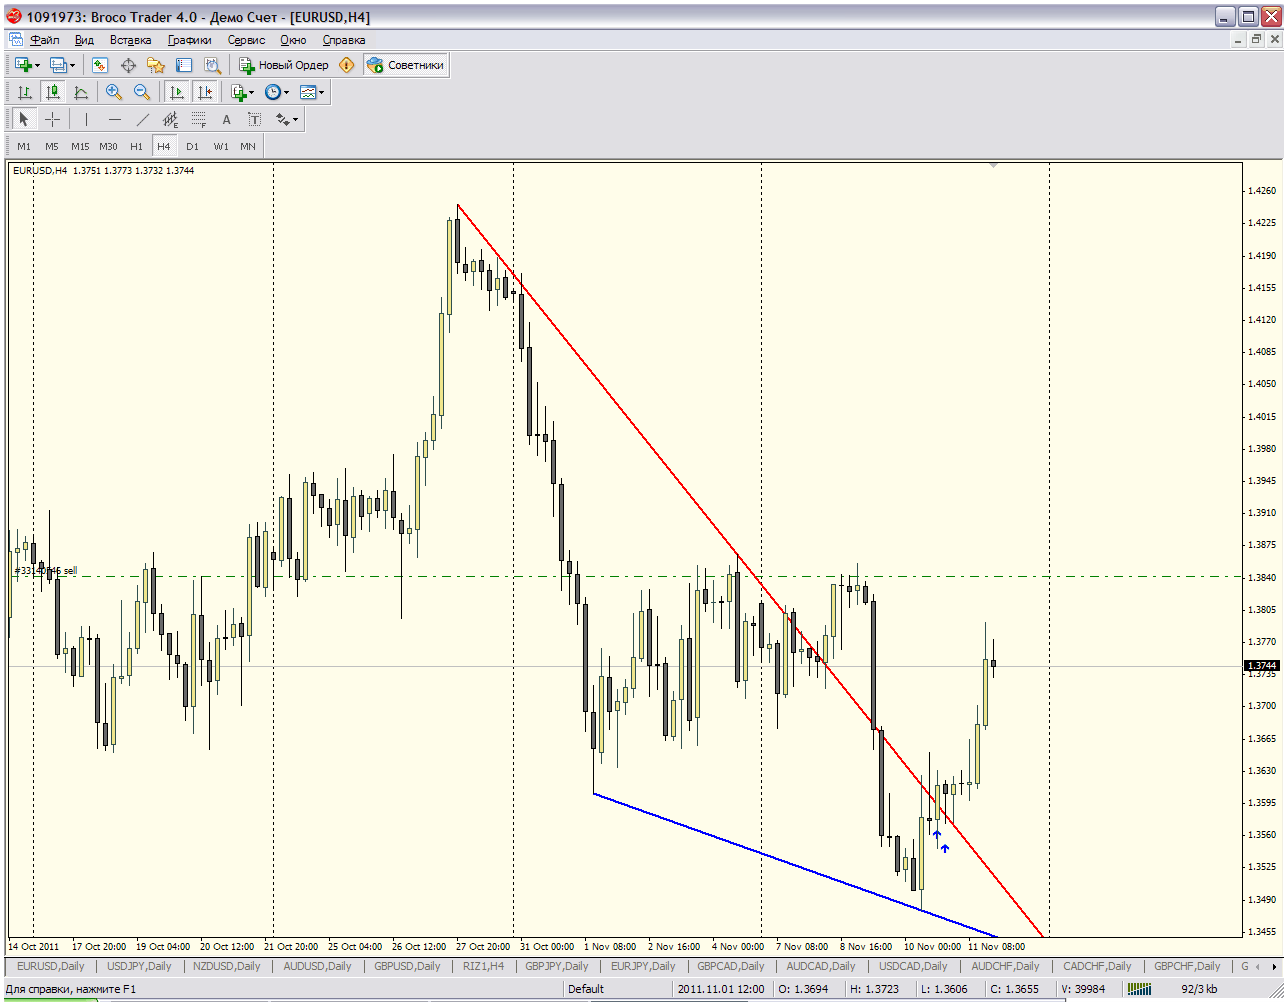Switch timeframe to M1
This screenshot has height=1002, width=1288.
(x=24, y=146)
